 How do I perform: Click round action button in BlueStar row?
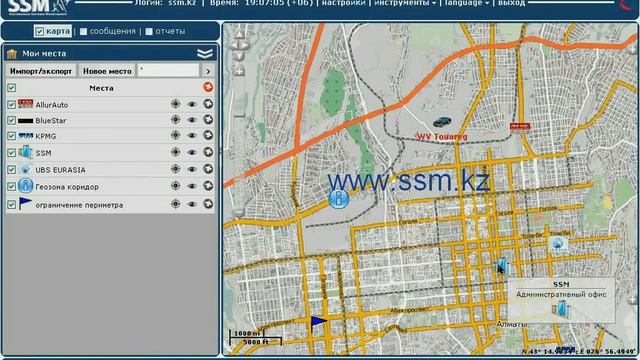point(208,120)
